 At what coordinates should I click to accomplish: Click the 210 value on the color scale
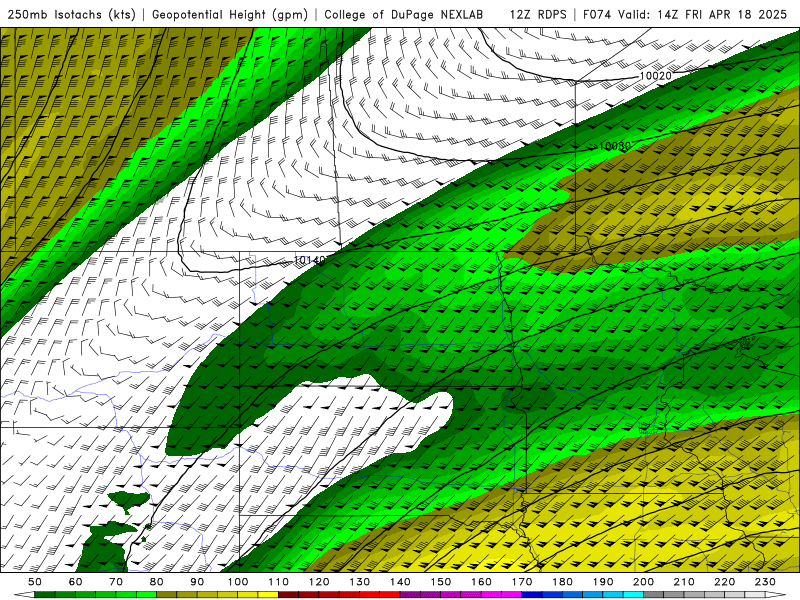click(684, 582)
